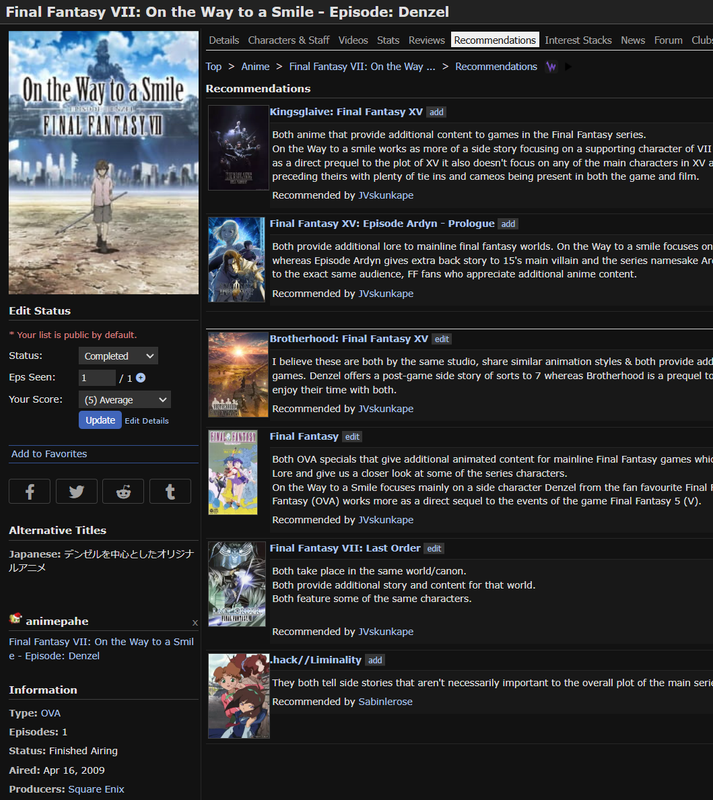Image resolution: width=713 pixels, height=800 pixels.
Task: Click edit next to the Final Fantasy title
Action: (x=352, y=437)
